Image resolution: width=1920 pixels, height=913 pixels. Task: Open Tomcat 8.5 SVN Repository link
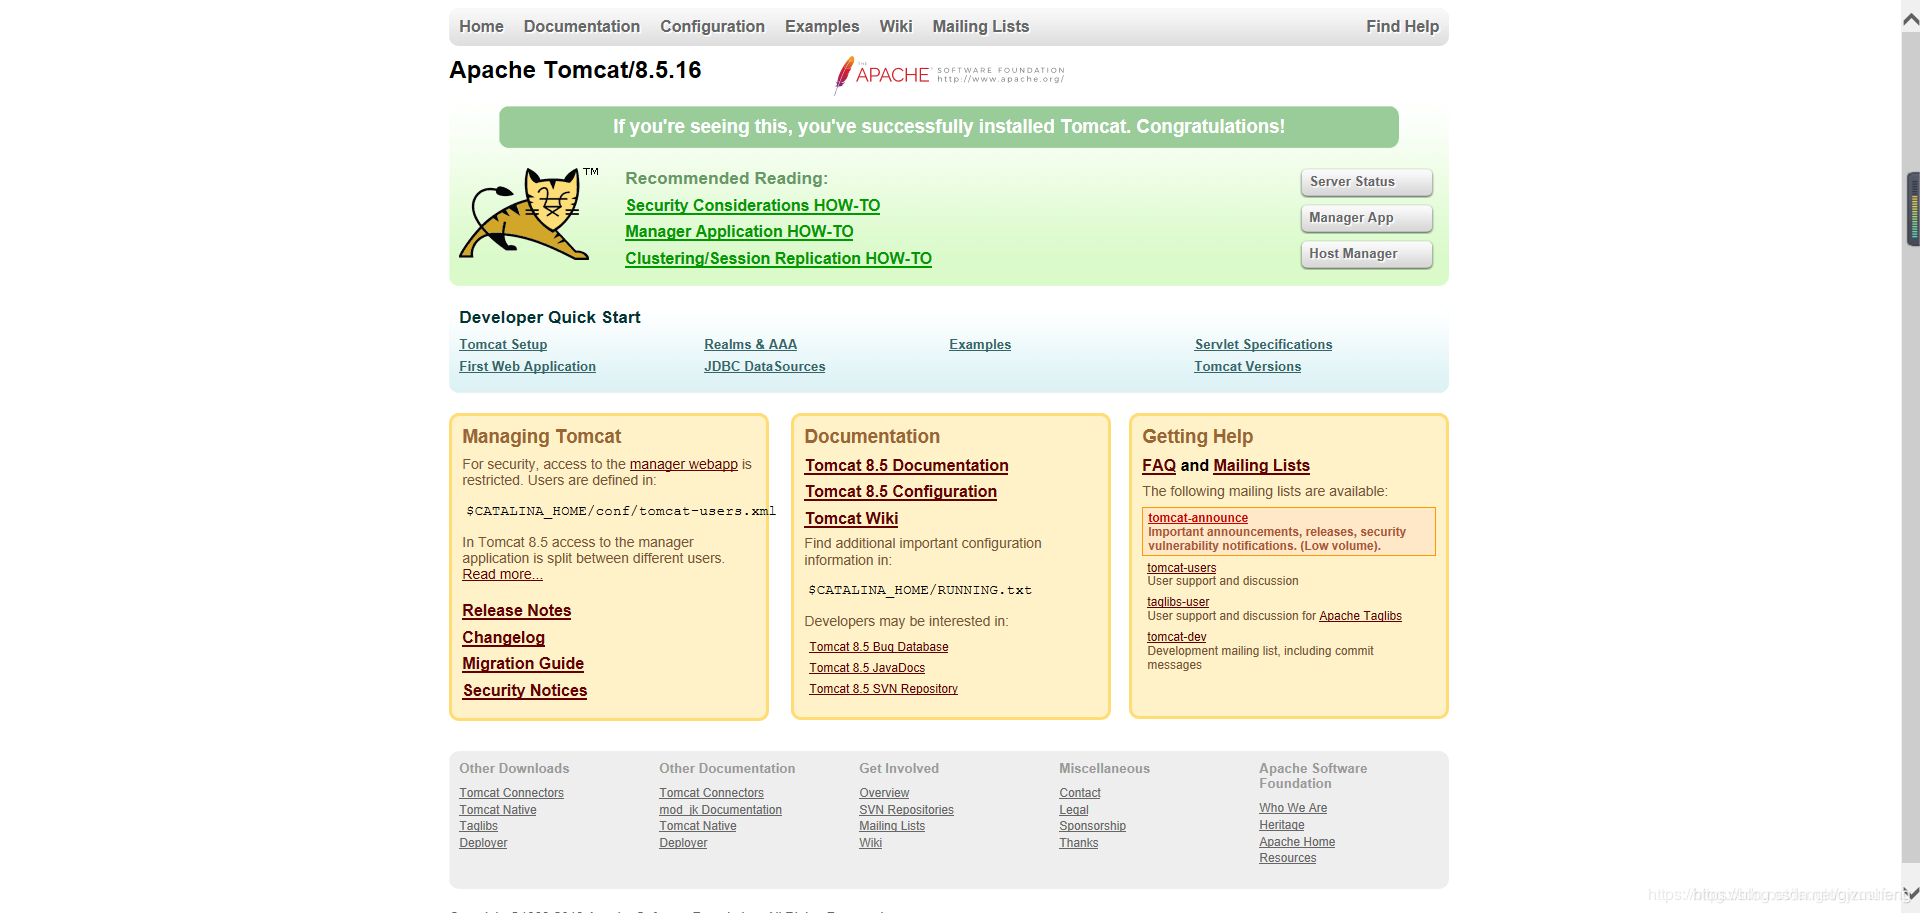tap(883, 690)
